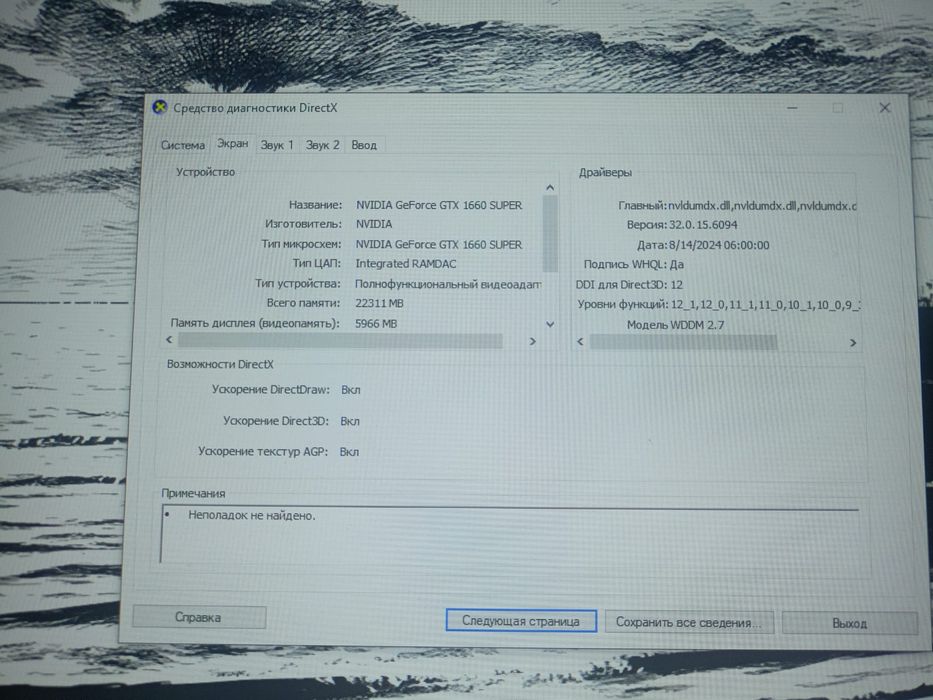The image size is (933, 700).
Task: Click the Неполадок не найдено note
Action: point(252,515)
